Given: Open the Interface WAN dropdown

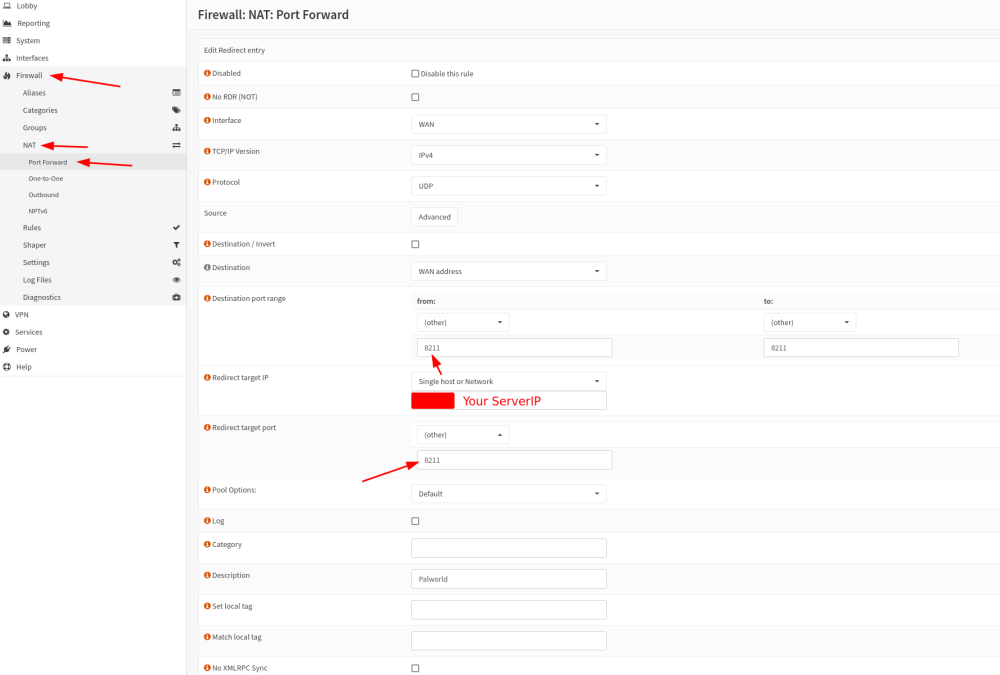Looking at the screenshot, I should 508,124.
